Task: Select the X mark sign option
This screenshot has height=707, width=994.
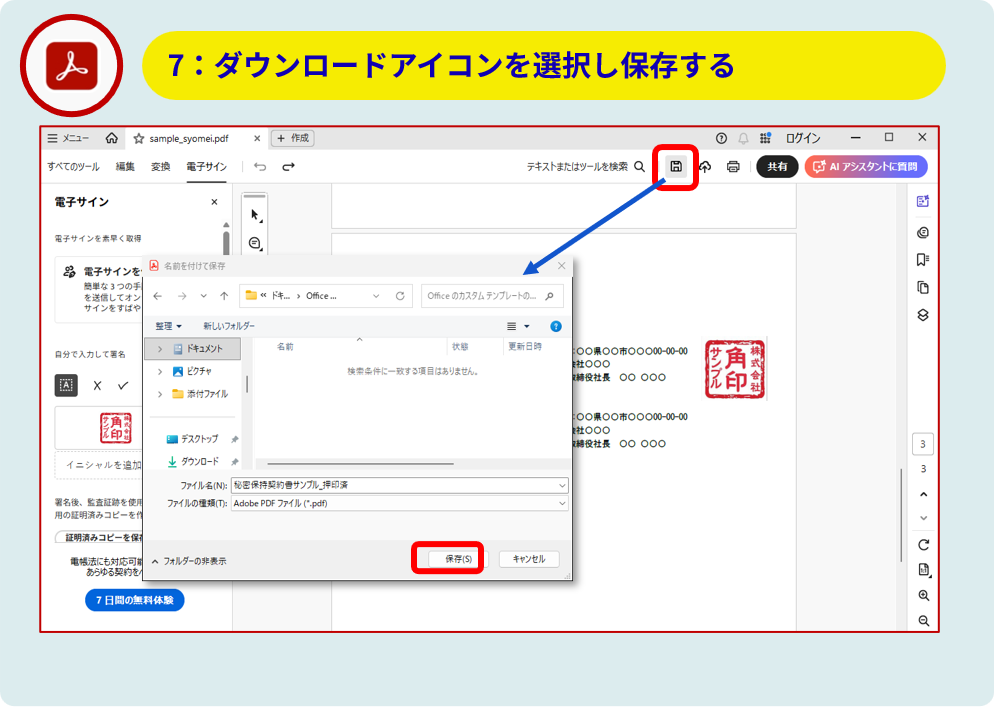Action: [97, 385]
